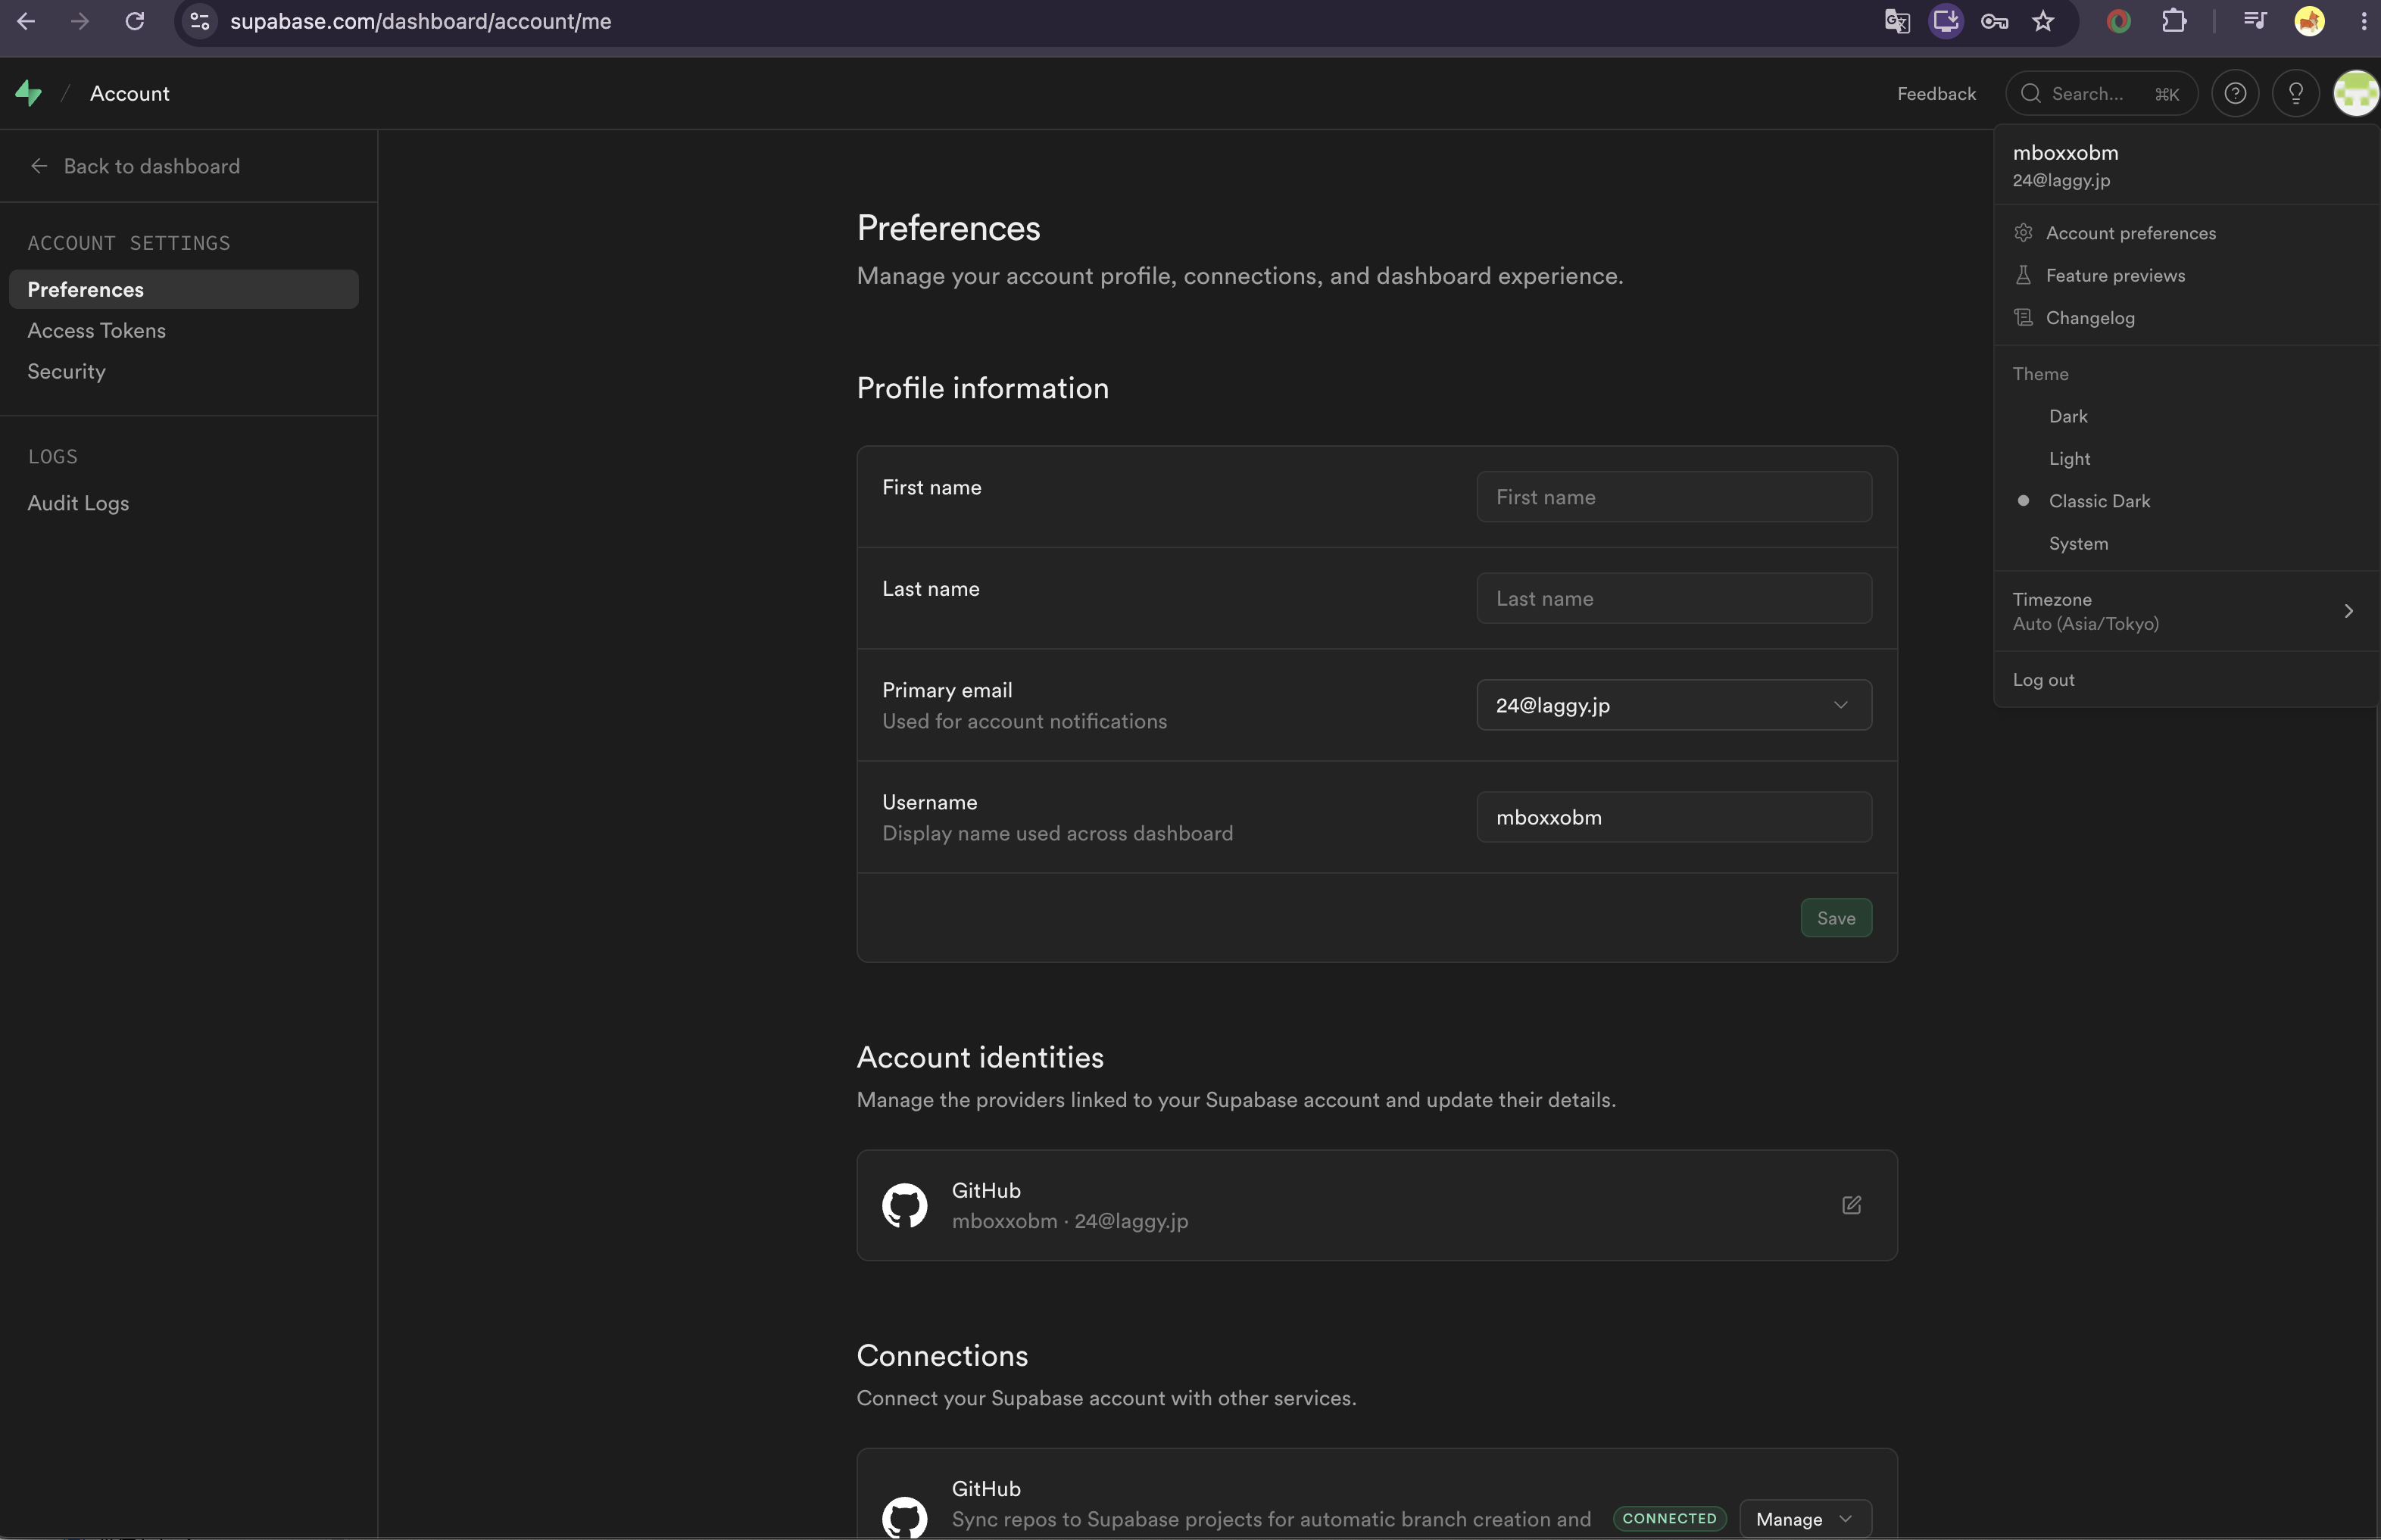Click the lightbulb advisor icon

point(2296,93)
